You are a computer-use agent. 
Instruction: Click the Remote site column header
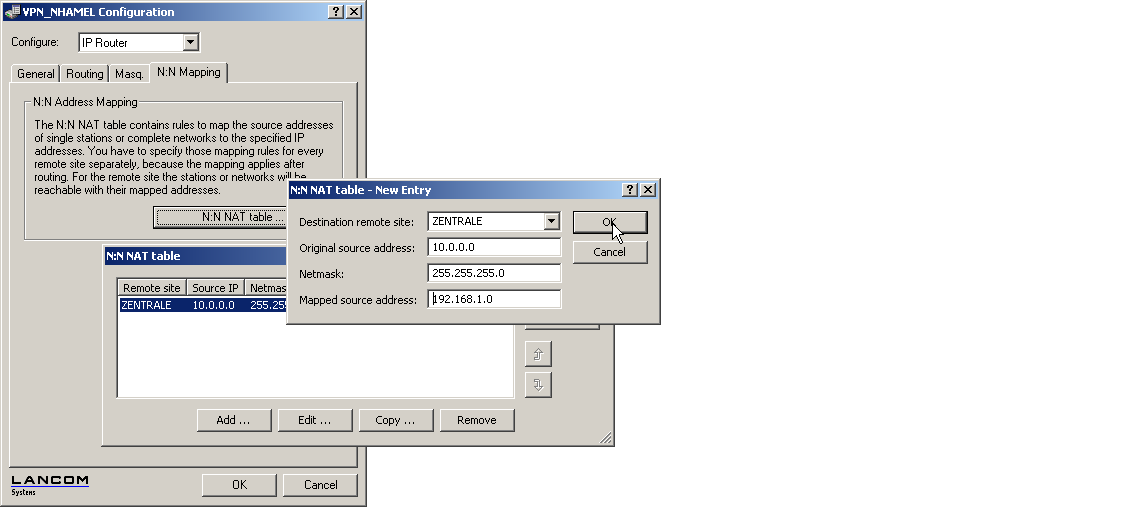[x=151, y=288]
